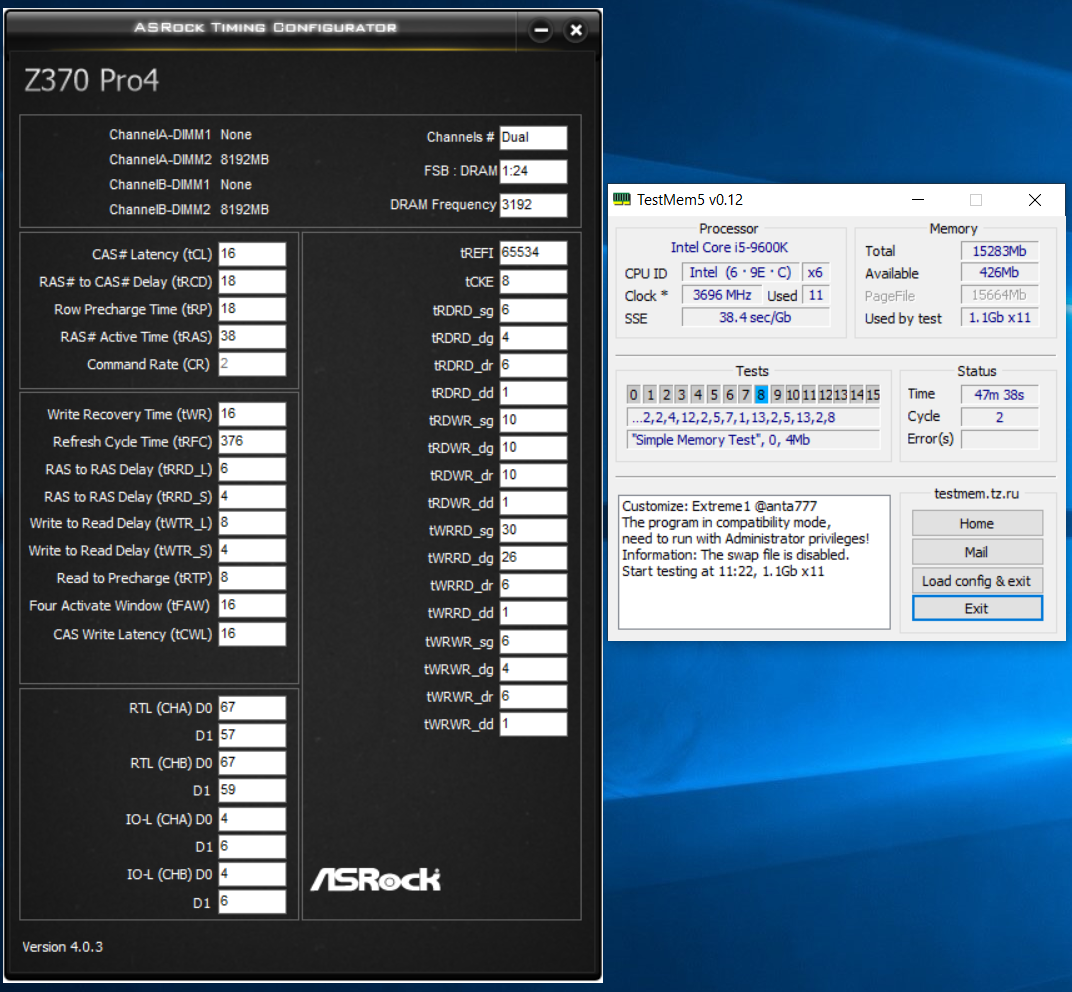Click the Four Activate Window (tFAW) field
Image resolution: width=1072 pixels, height=992 pixels.
[252, 605]
